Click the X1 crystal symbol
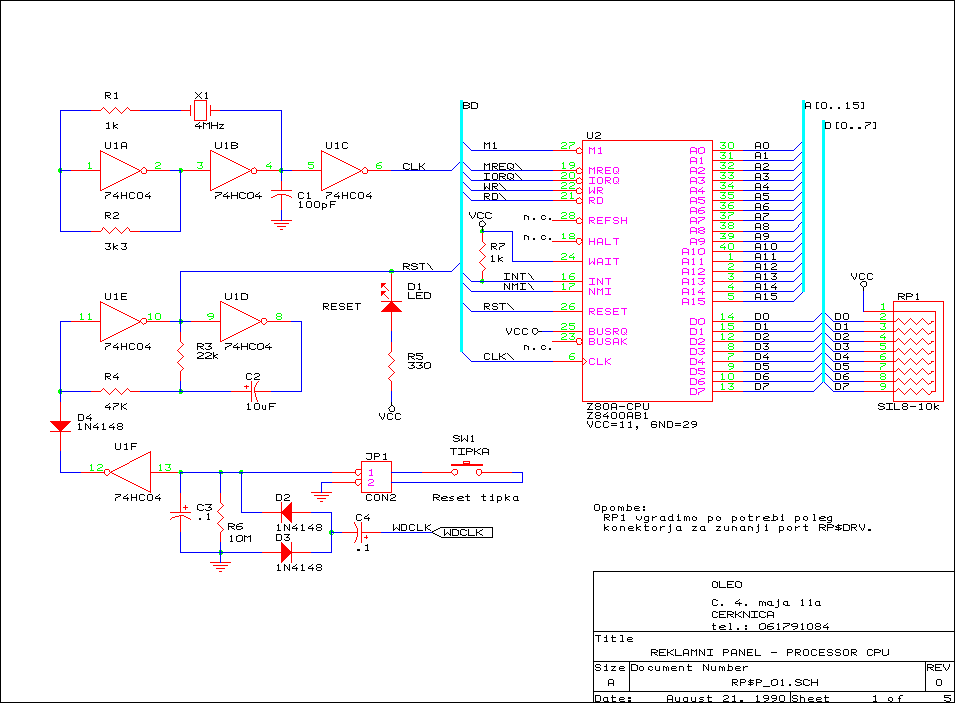This screenshot has height=703, width=955. [200, 110]
